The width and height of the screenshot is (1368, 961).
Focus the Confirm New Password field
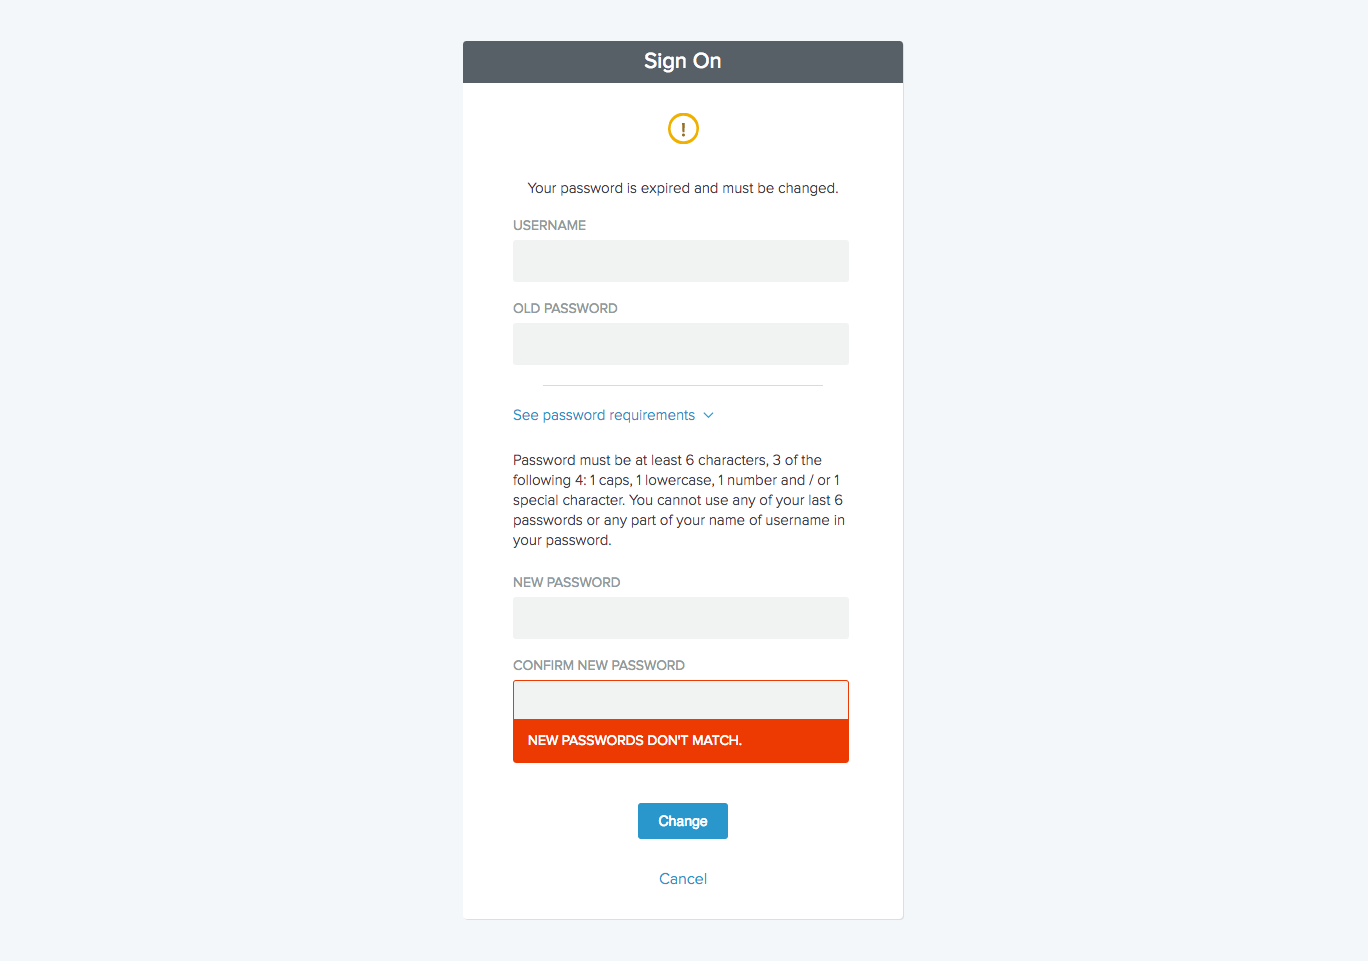(x=680, y=700)
